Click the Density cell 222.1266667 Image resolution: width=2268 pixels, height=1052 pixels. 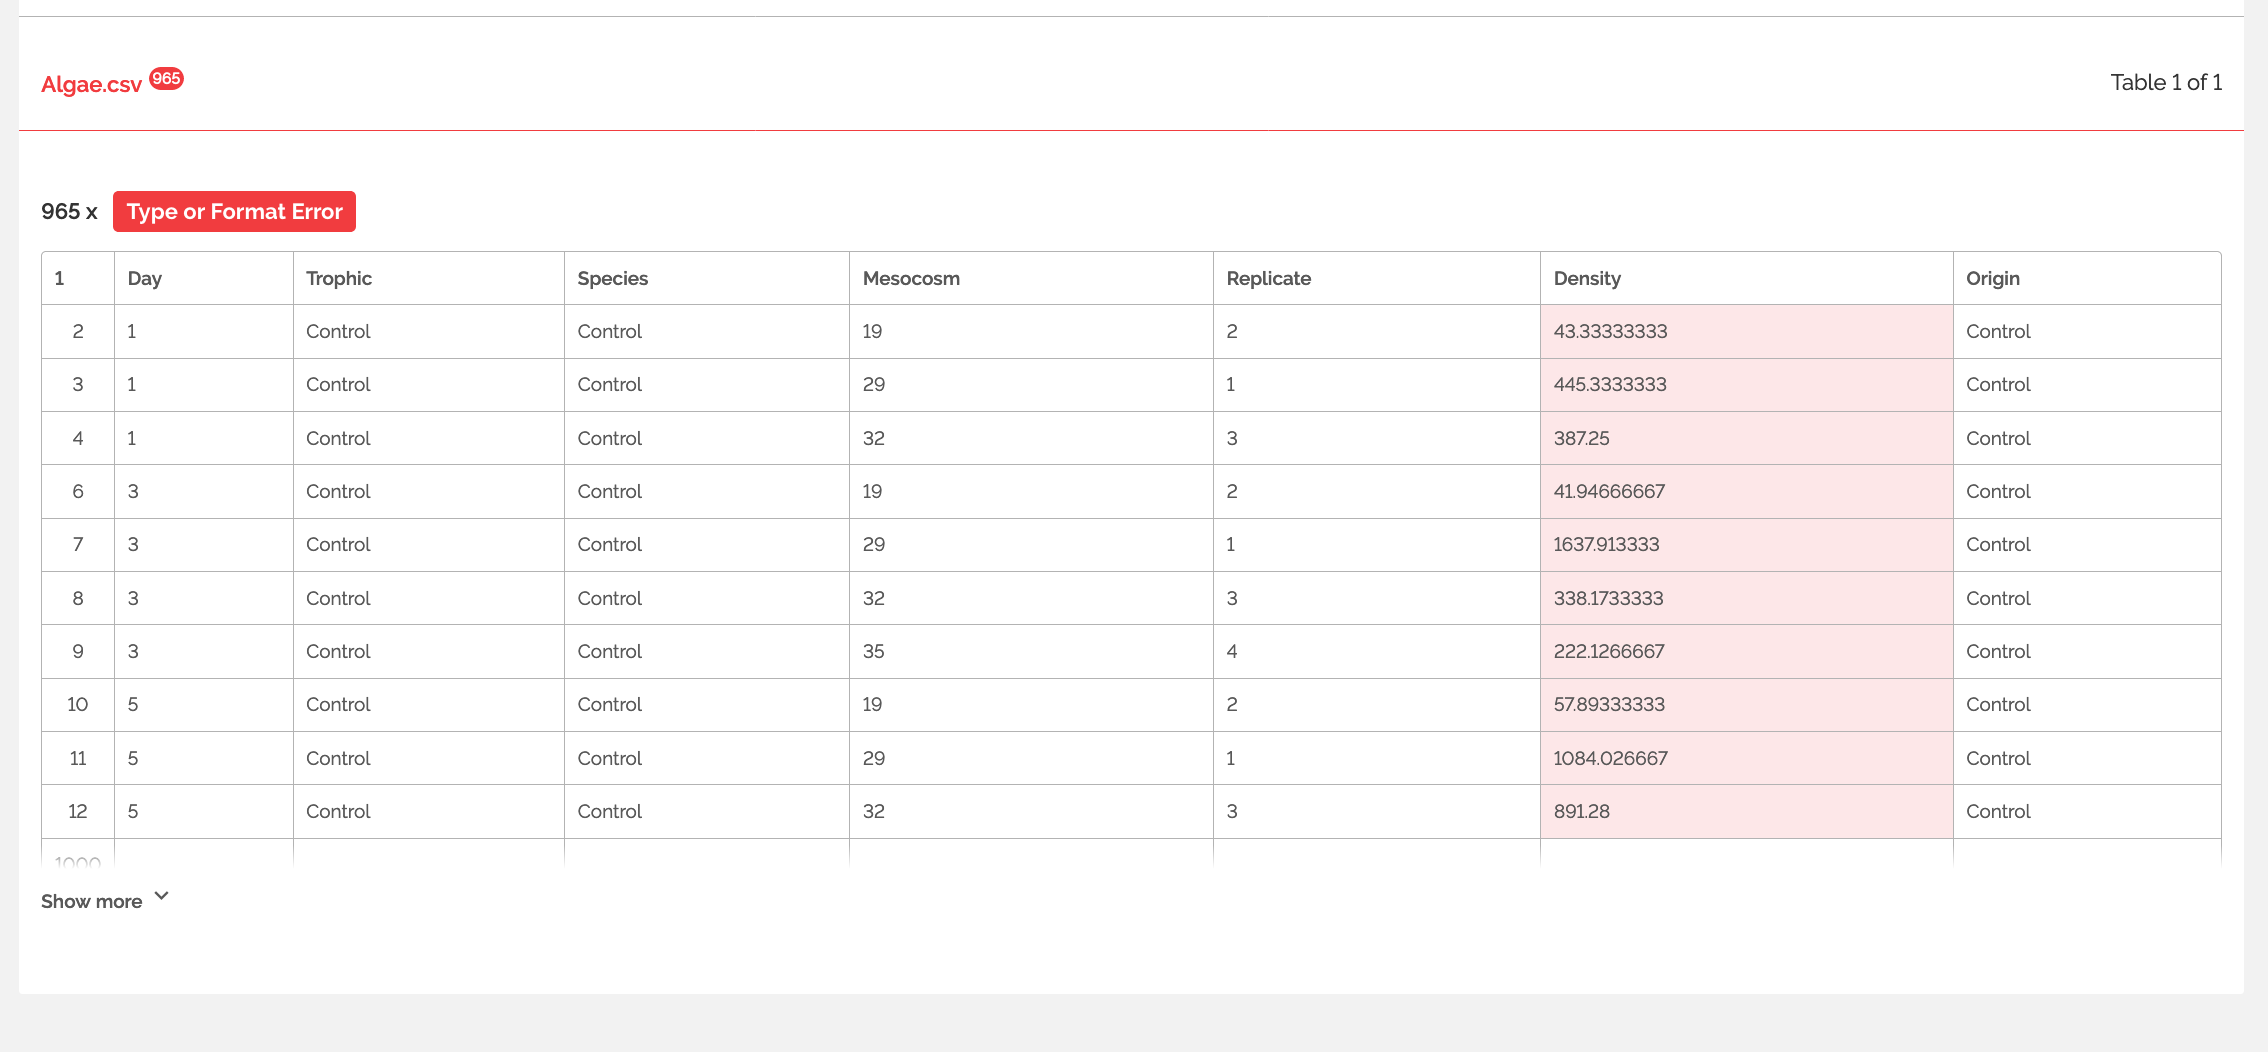[x=1747, y=652]
